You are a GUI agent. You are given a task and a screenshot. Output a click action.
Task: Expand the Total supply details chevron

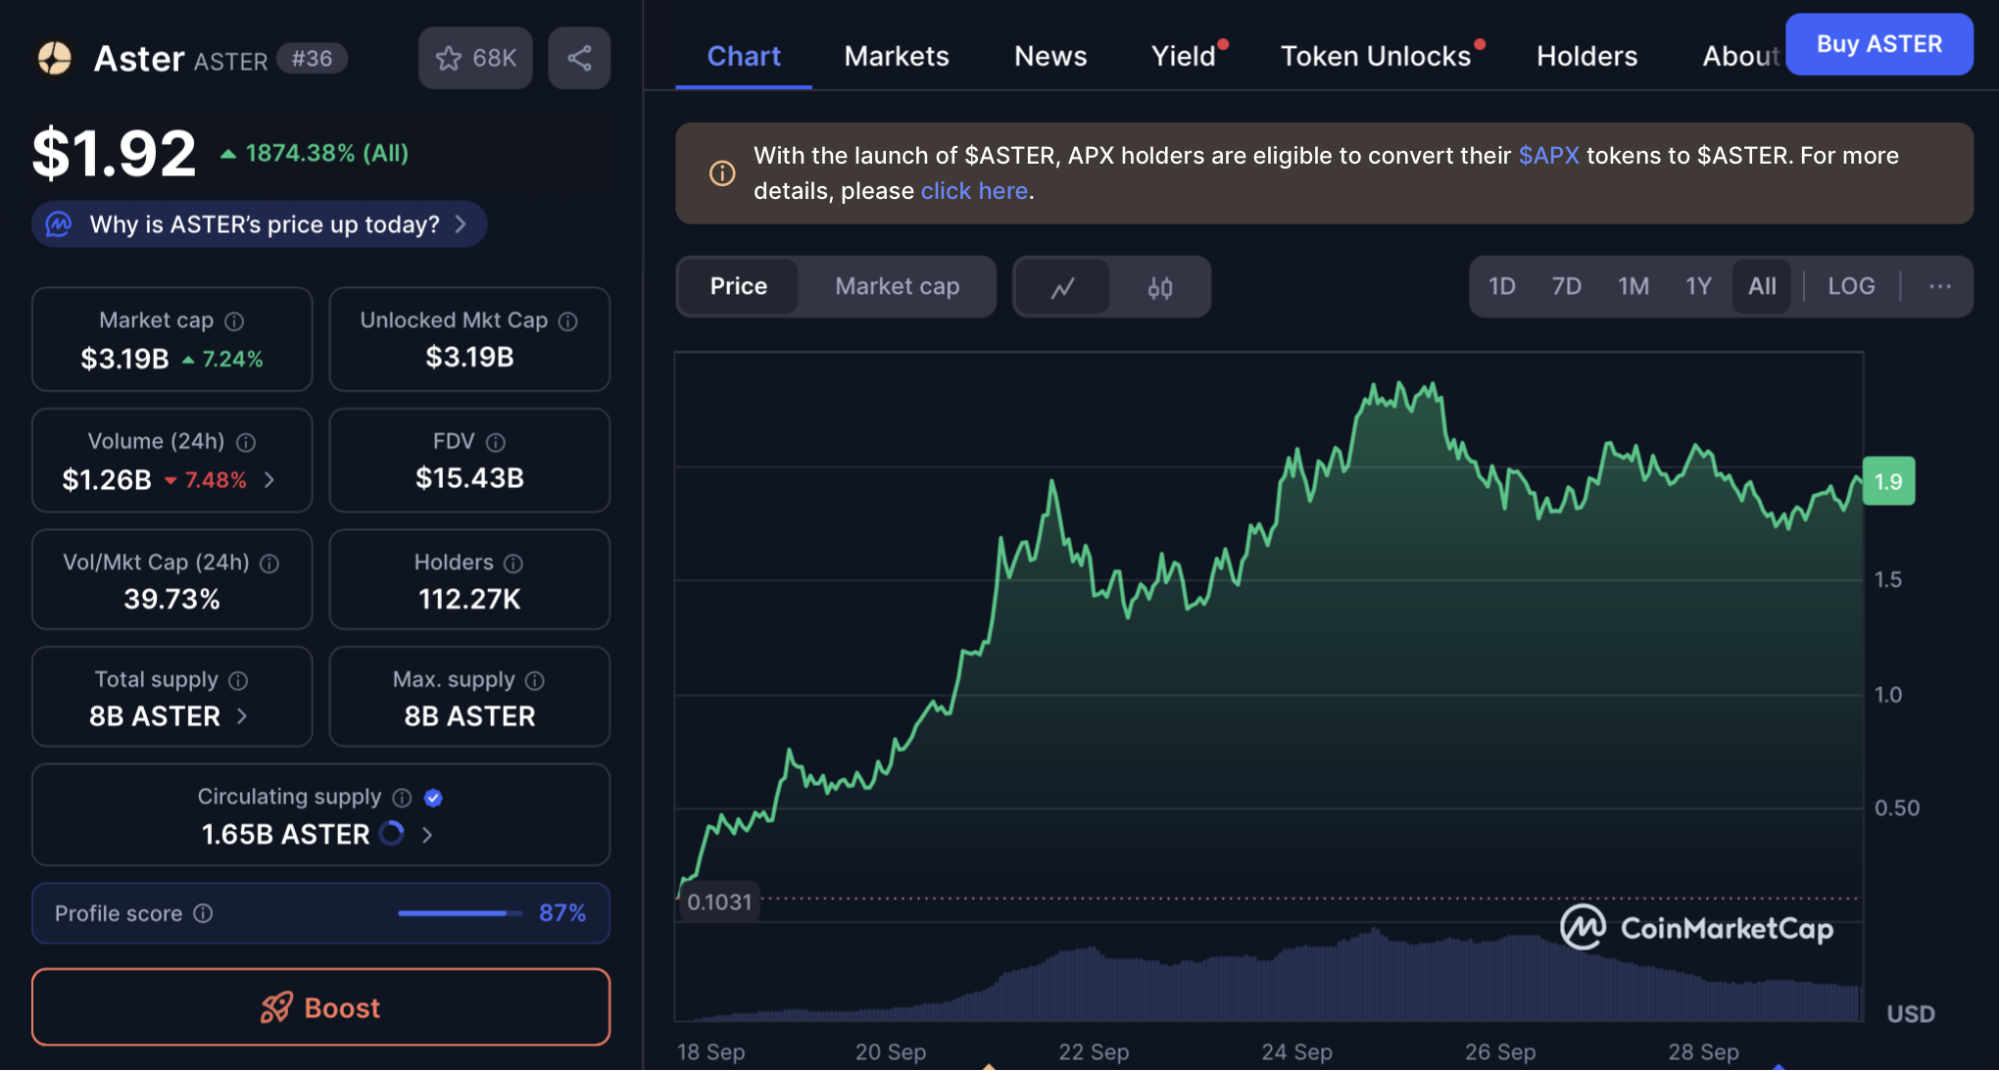[241, 716]
